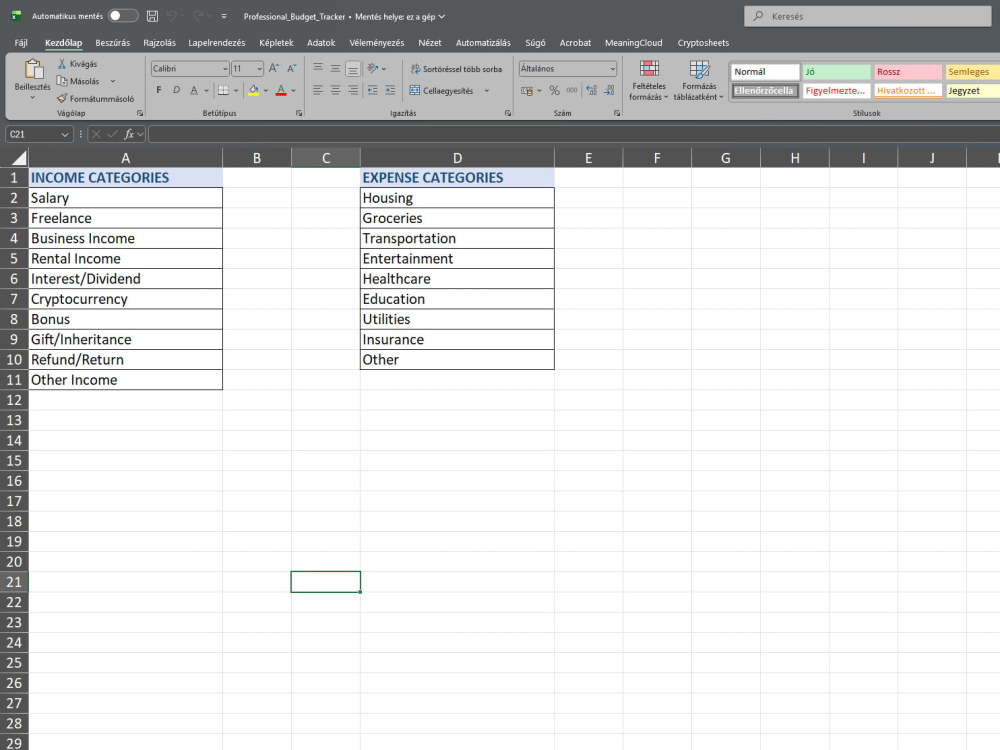1000x750 pixels.
Task: Toggle italic D formatting
Action: [x=176, y=91]
